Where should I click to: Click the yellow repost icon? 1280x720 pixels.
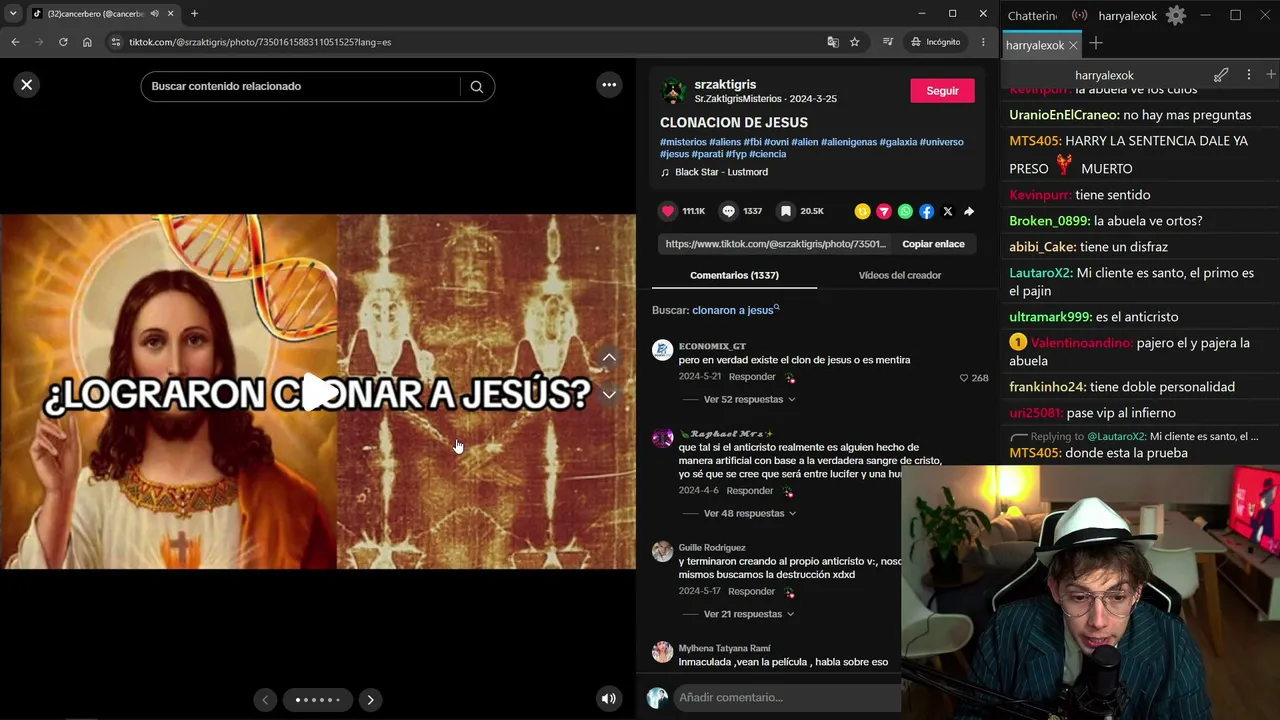click(862, 211)
